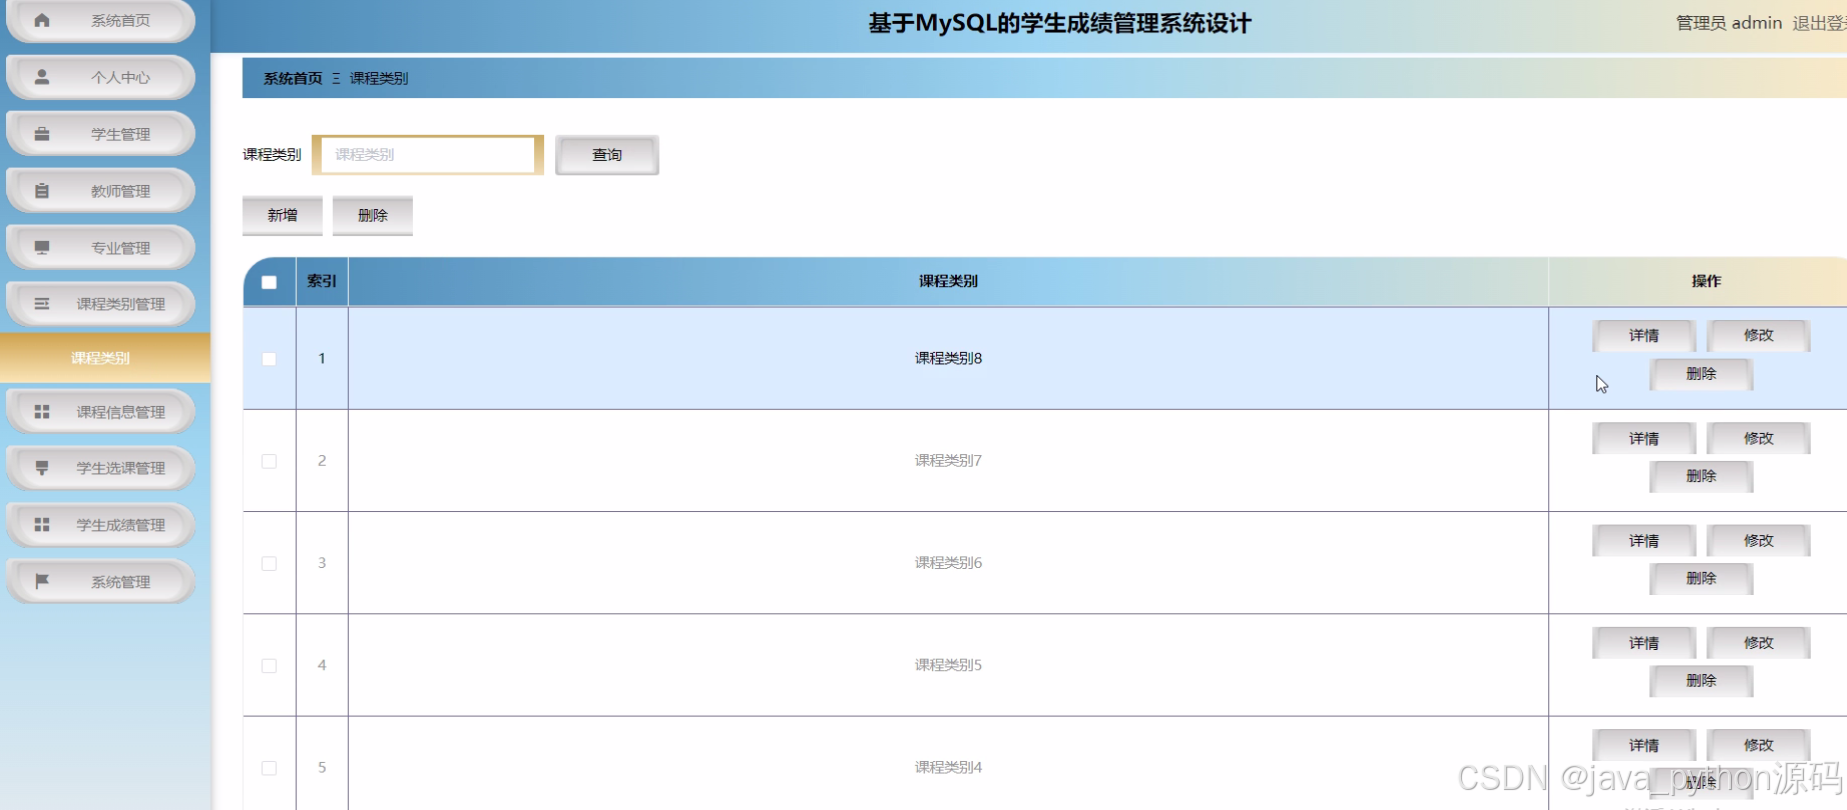Expand the 学生成绩管理 sidebar menu
1847x810 pixels.
point(101,525)
